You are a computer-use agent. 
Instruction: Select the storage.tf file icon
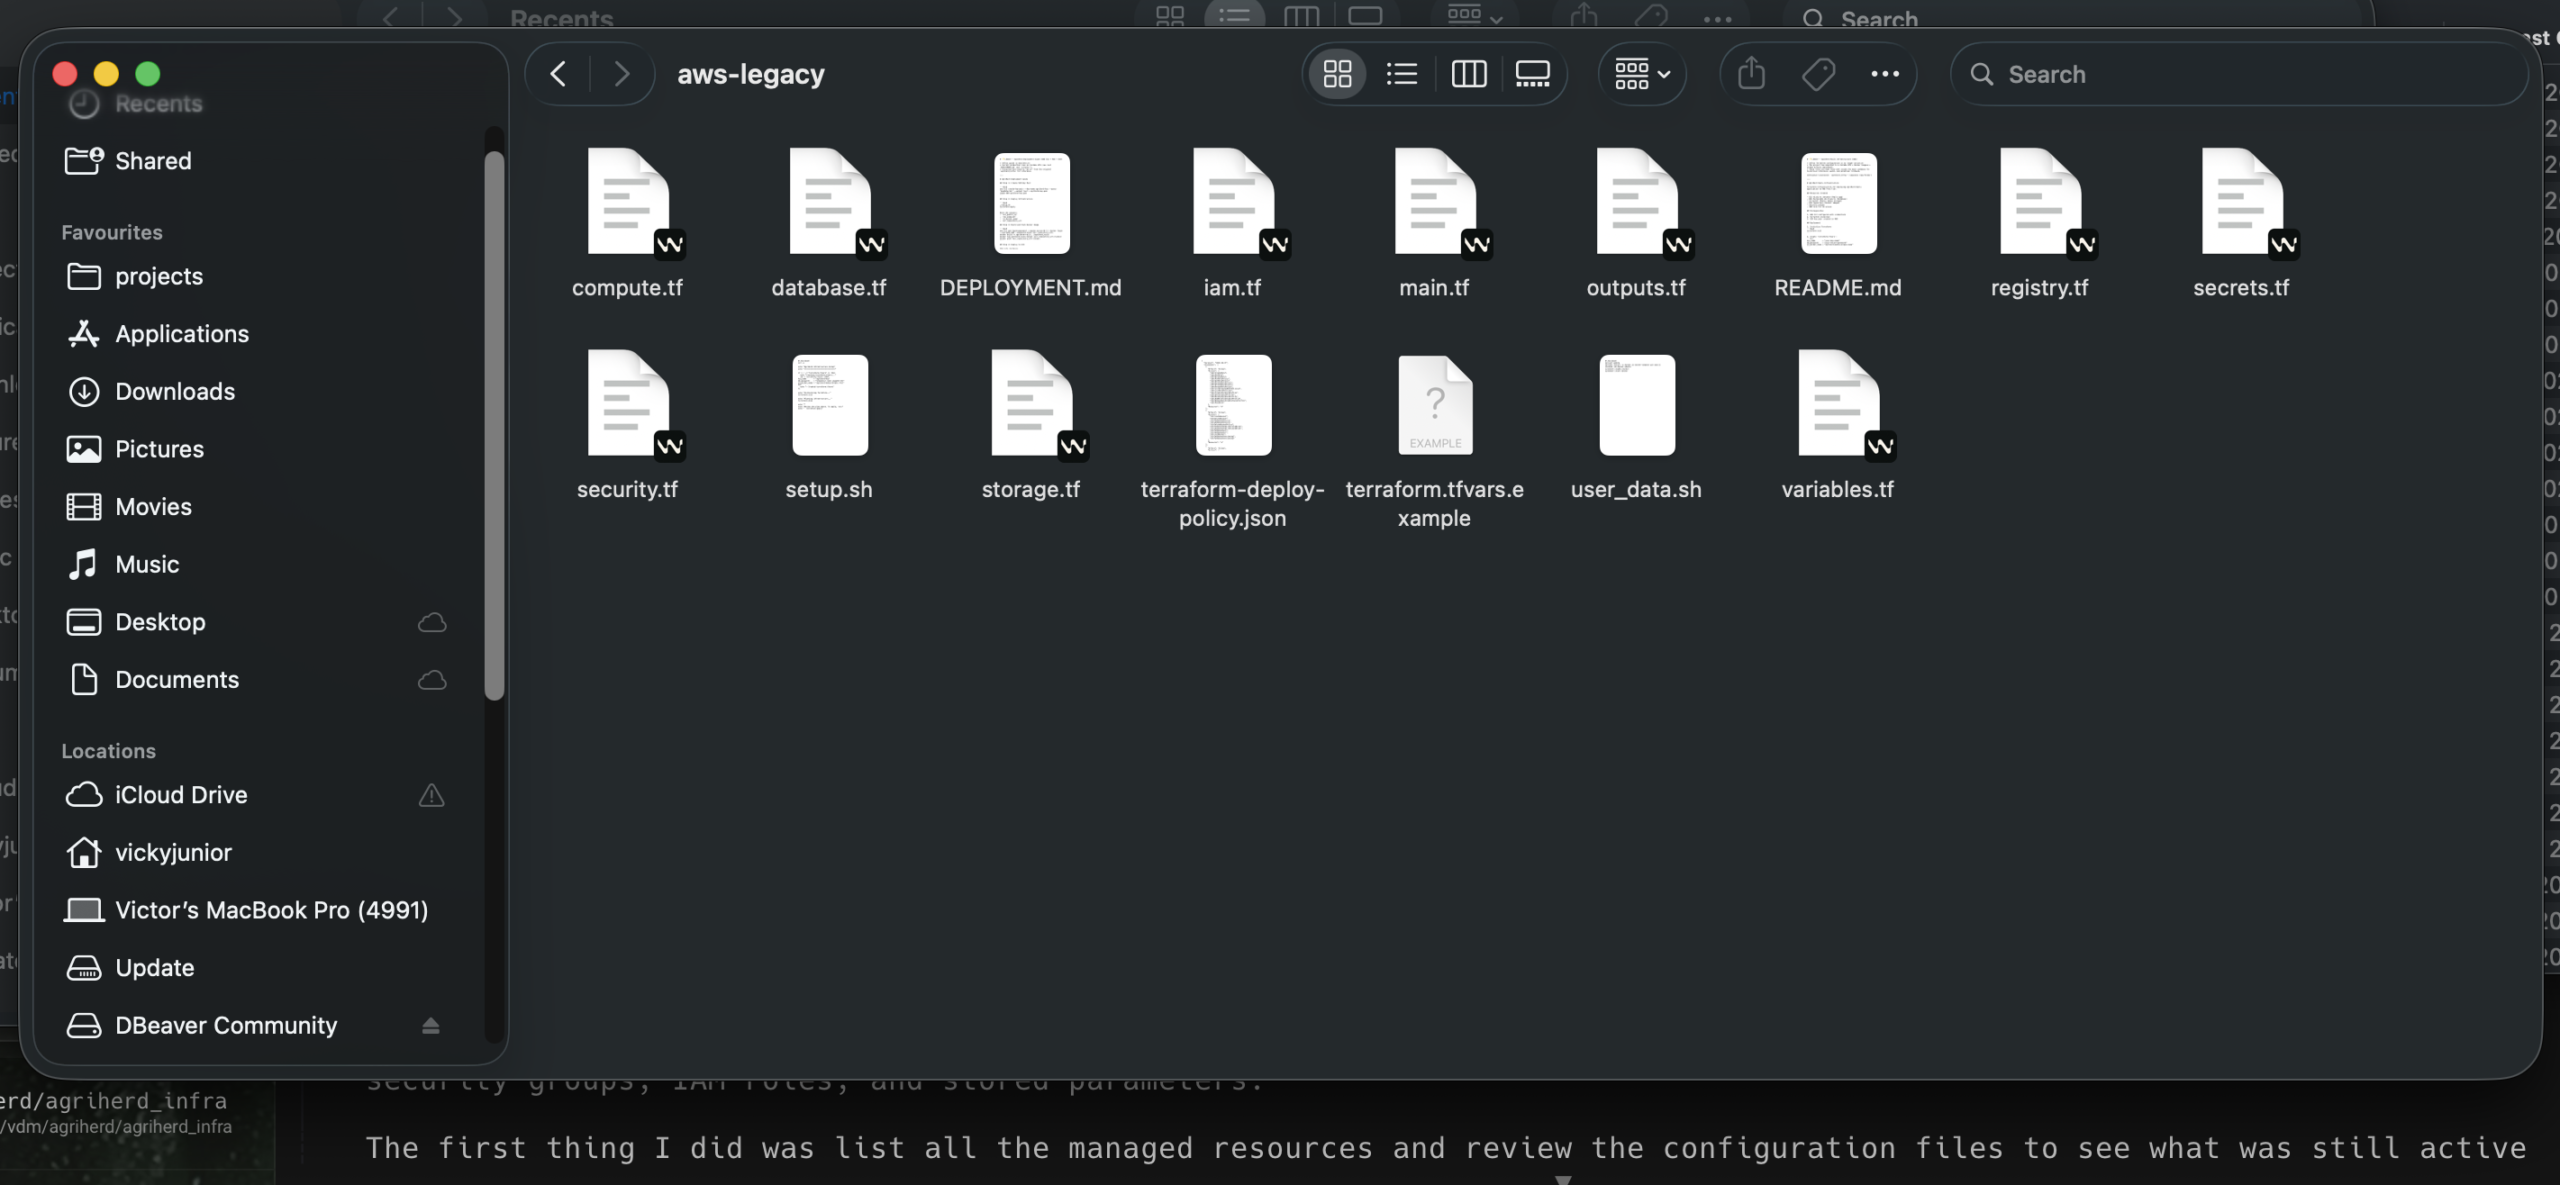click(x=1032, y=405)
